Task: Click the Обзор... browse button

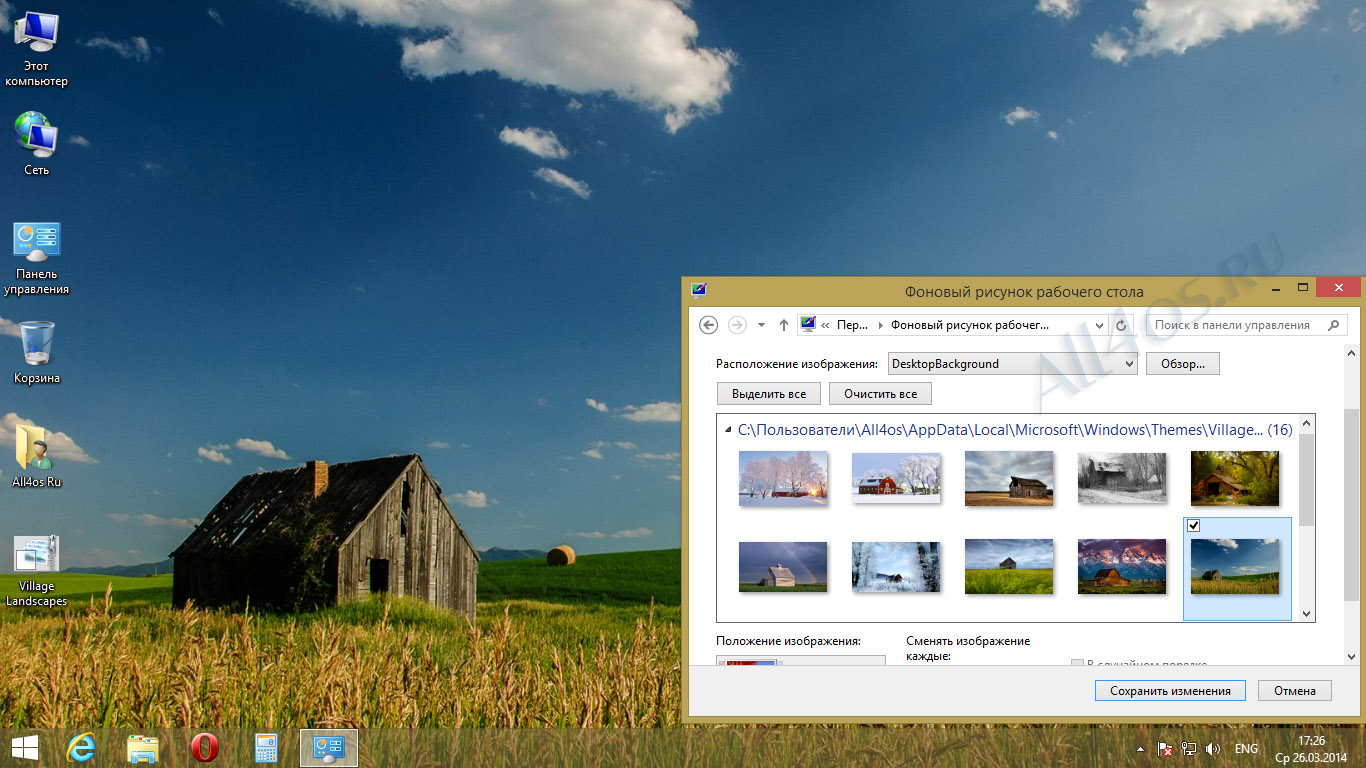Action: click(1183, 364)
